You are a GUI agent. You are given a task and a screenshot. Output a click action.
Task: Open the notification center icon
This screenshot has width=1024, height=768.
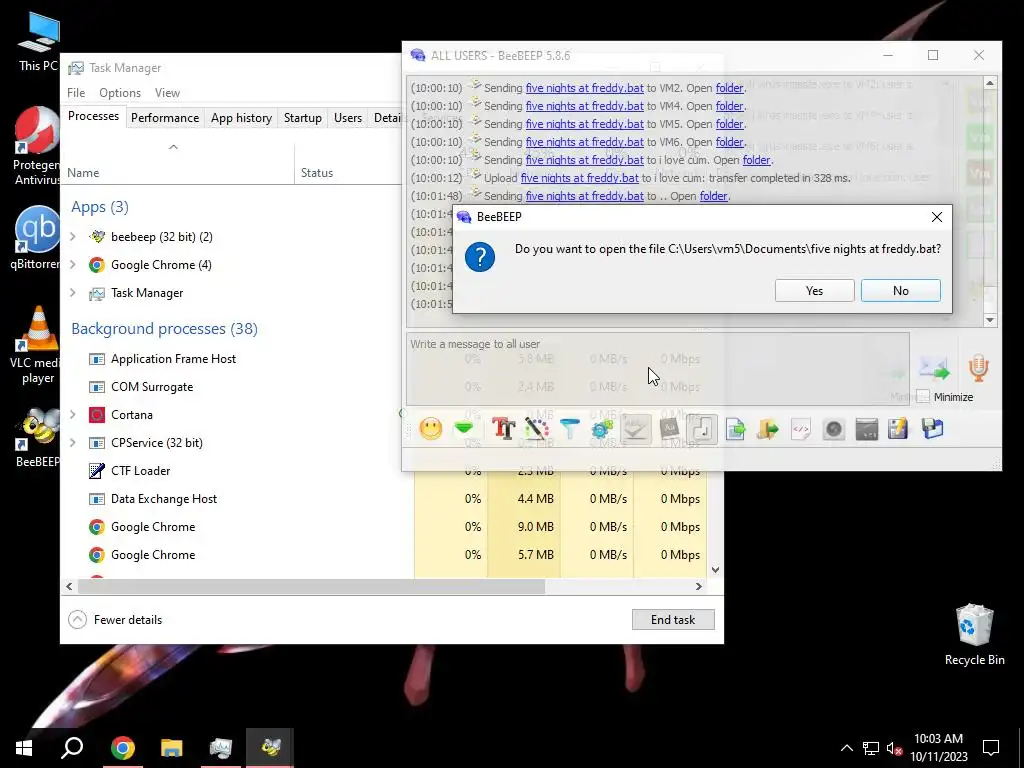[991, 748]
